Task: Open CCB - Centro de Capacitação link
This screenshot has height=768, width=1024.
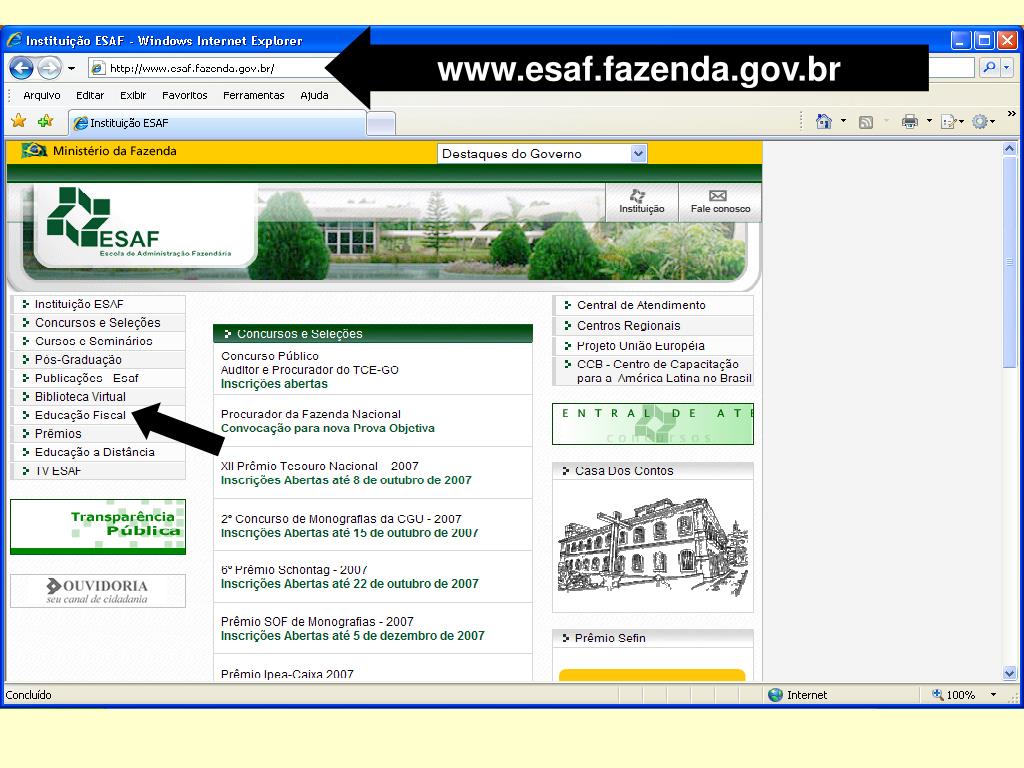Action: coord(664,371)
